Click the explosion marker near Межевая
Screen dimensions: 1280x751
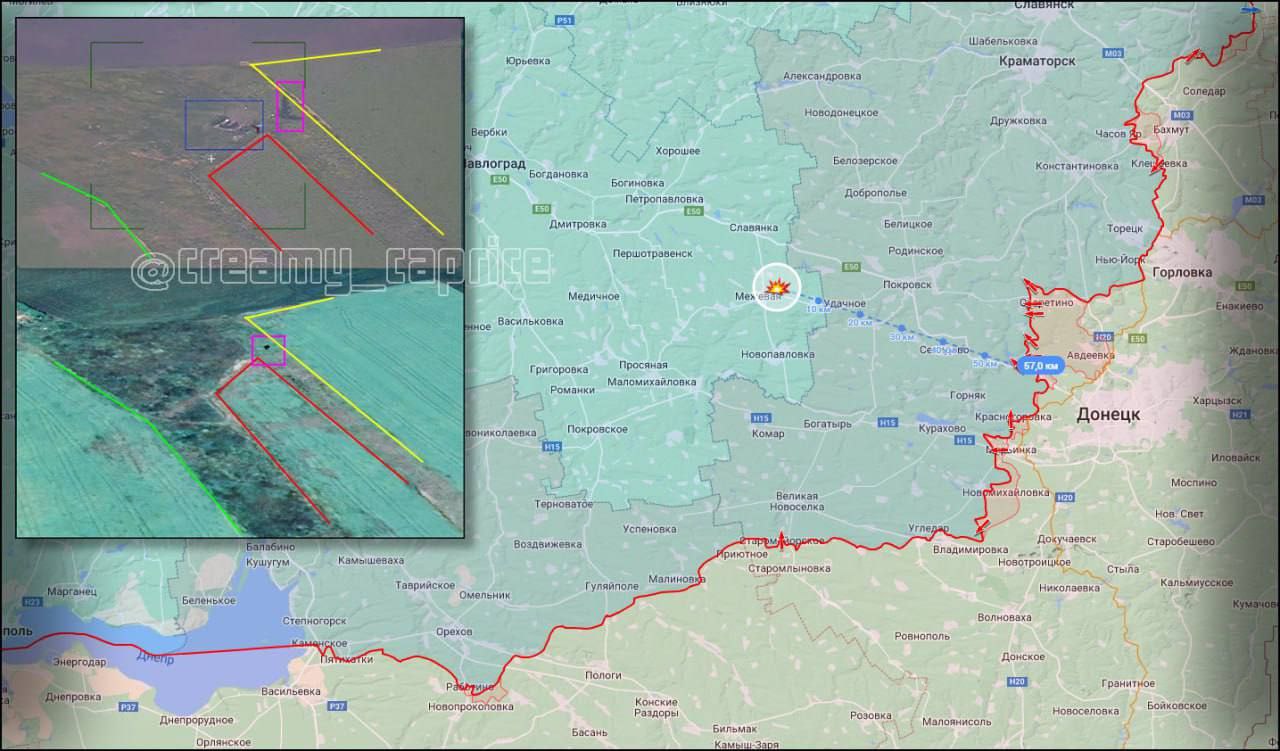point(777,288)
